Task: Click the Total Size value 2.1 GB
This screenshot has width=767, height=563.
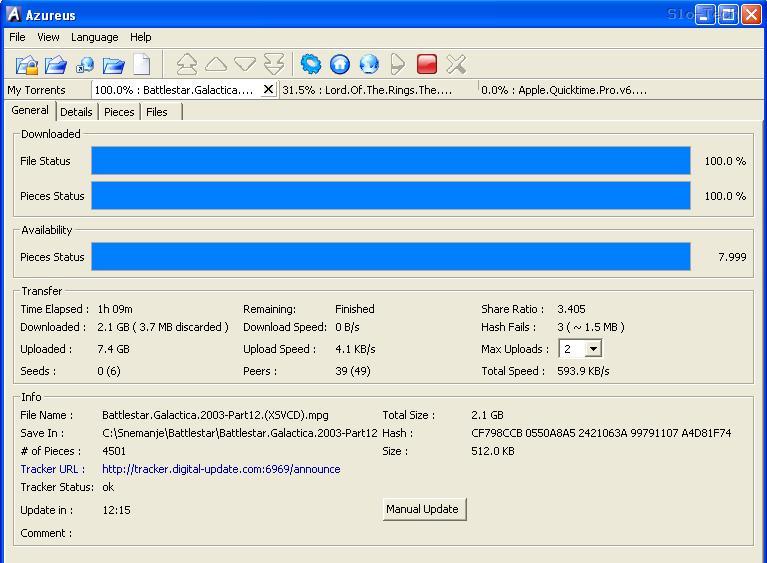Action: pos(487,415)
